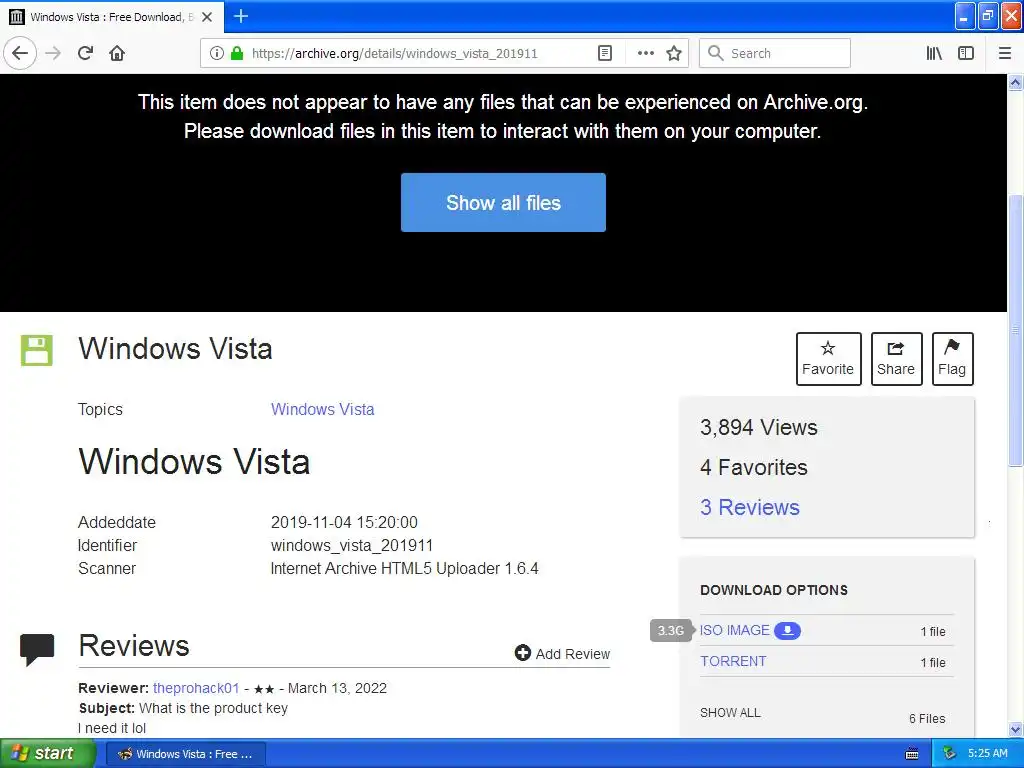Click the page scrollbar down arrow

(x=1016, y=729)
